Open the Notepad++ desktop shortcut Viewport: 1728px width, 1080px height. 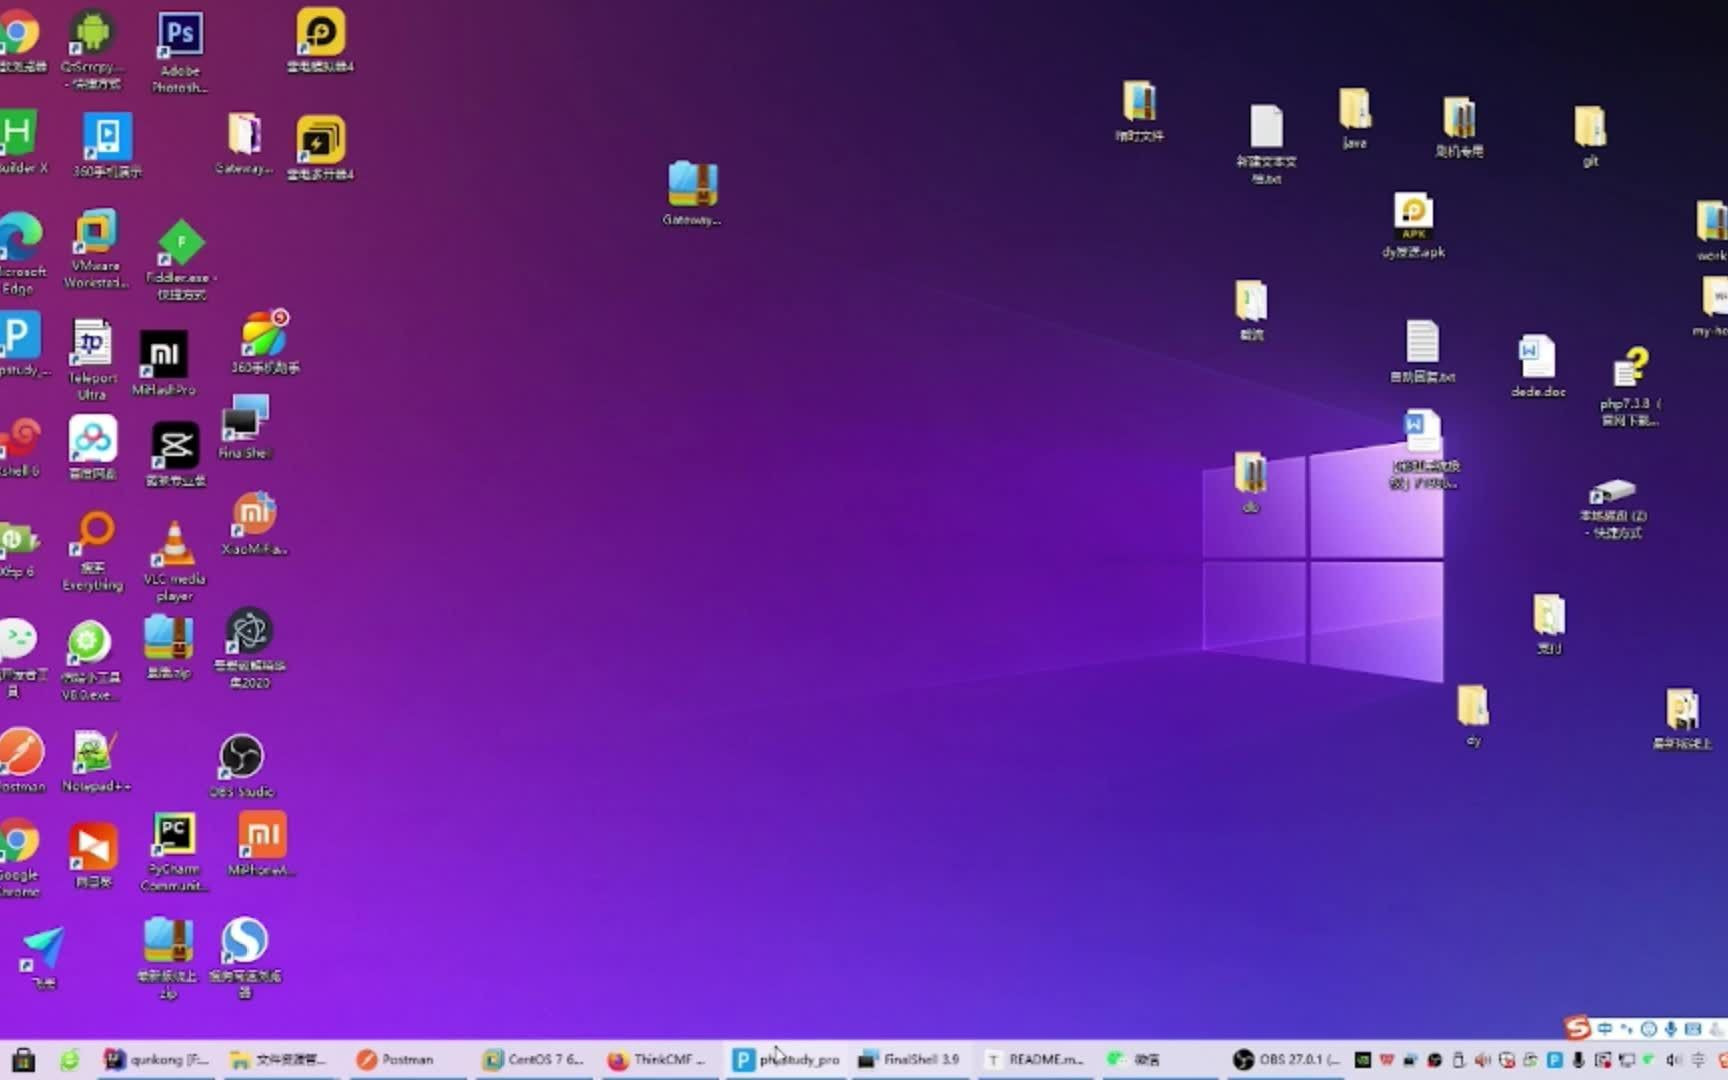(x=96, y=762)
